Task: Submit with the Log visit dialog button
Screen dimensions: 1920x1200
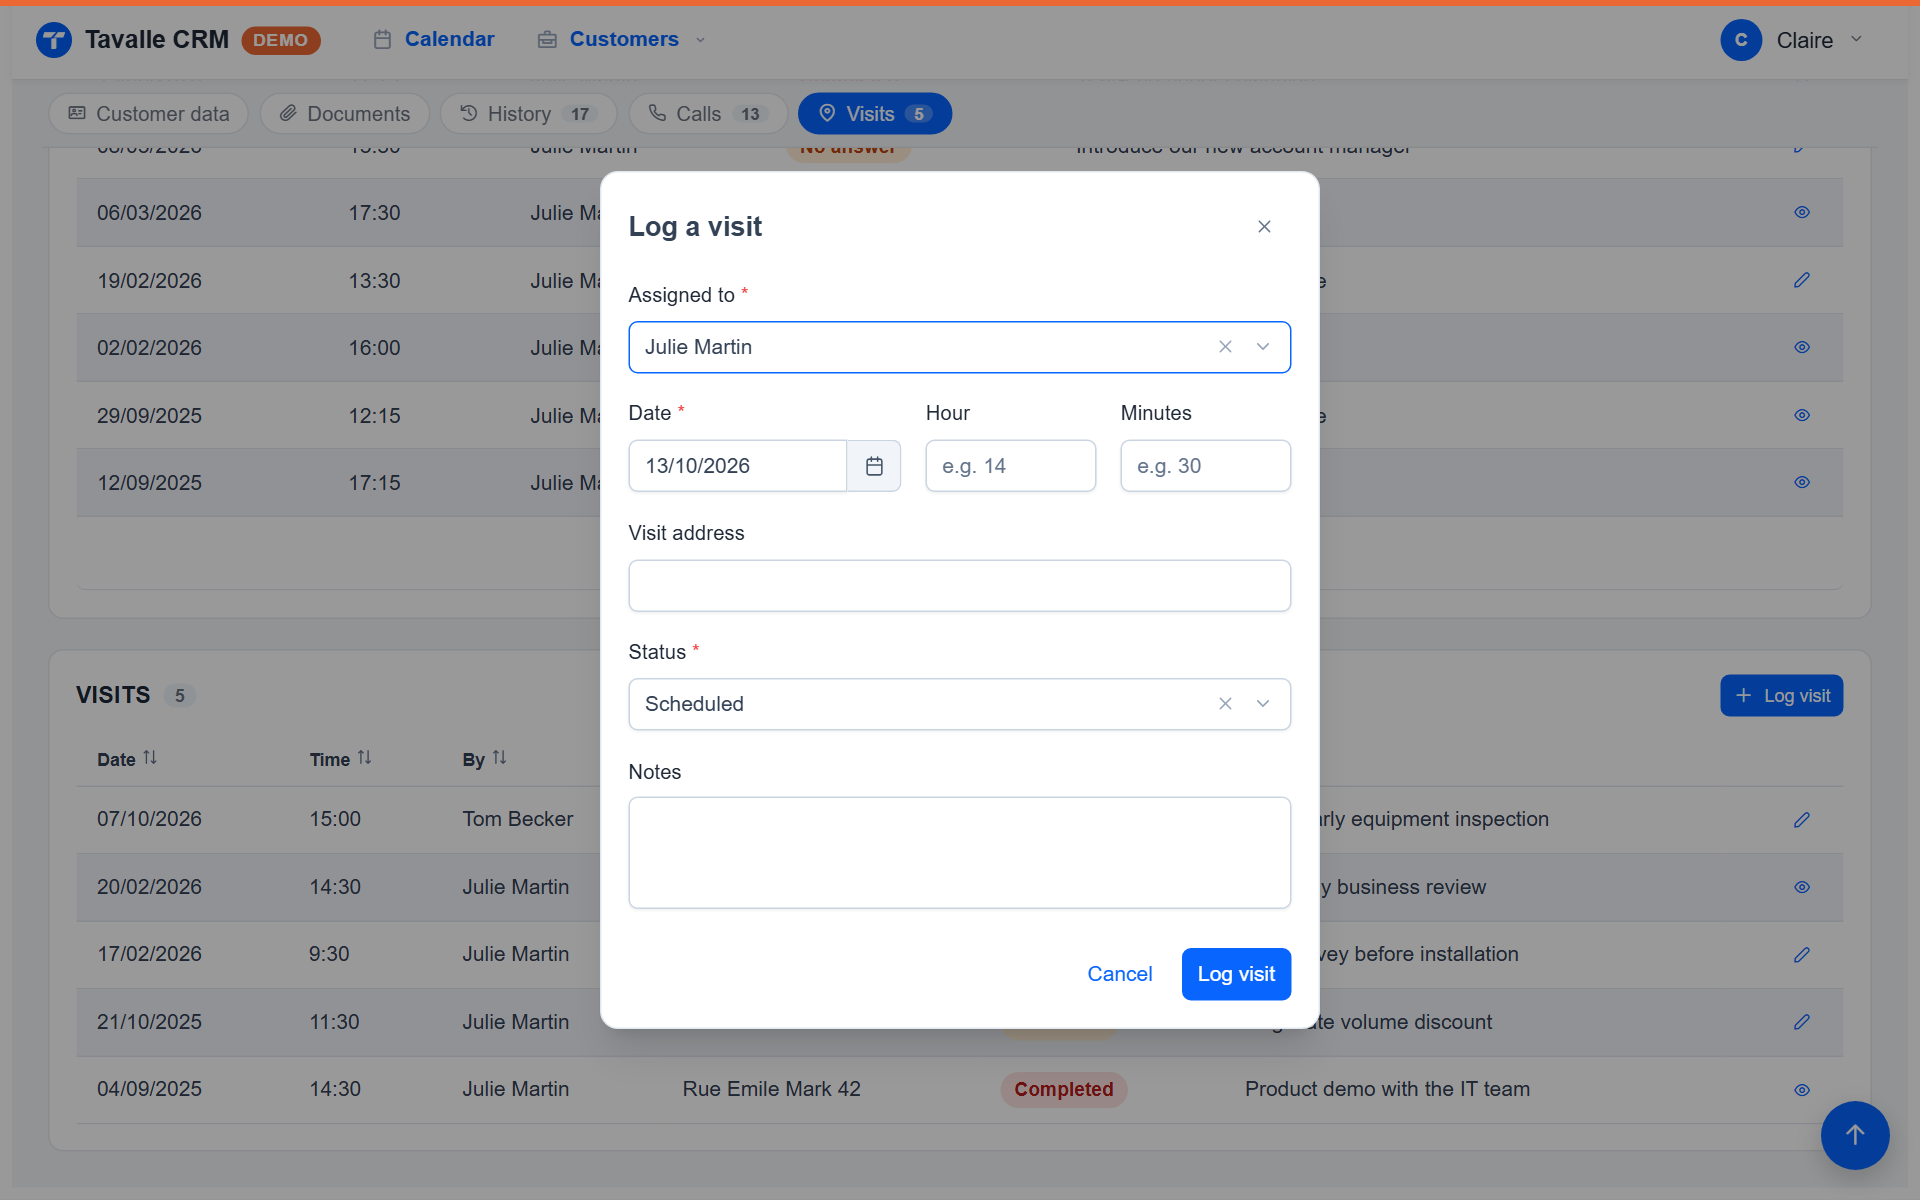Action: tap(1236, 974)
